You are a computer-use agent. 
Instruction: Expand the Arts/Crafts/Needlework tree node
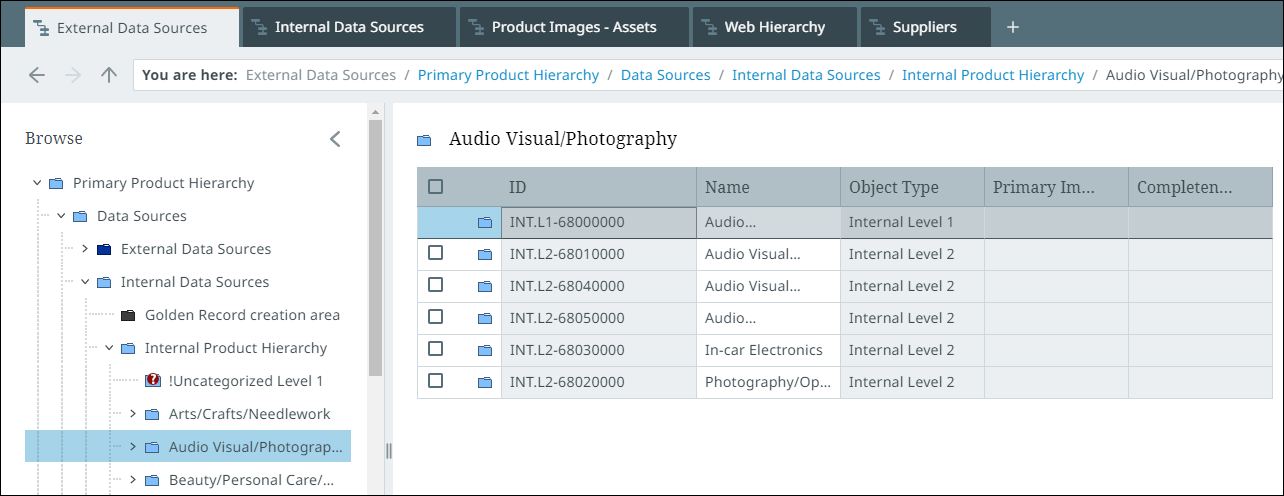coord(133,414)
